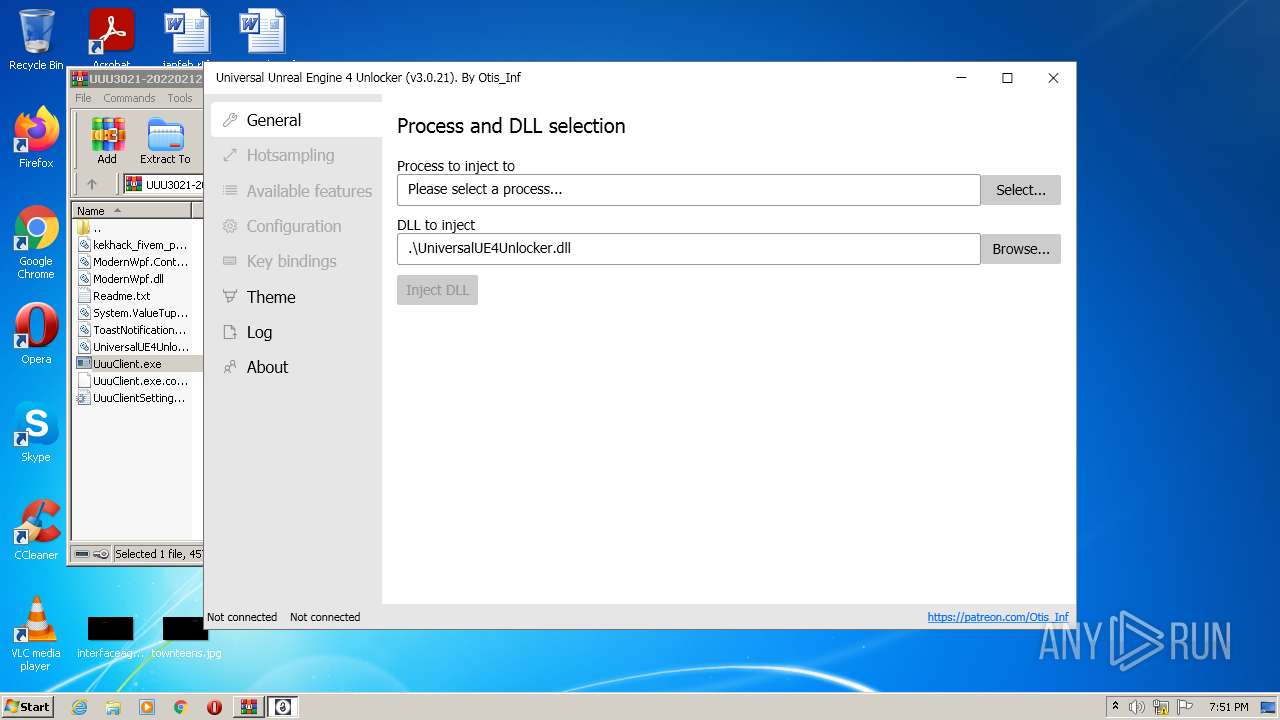Click WinRAR status bar key icon
Image resolution: width=1280 pixels, height=720 pixels.
point(101,554)
